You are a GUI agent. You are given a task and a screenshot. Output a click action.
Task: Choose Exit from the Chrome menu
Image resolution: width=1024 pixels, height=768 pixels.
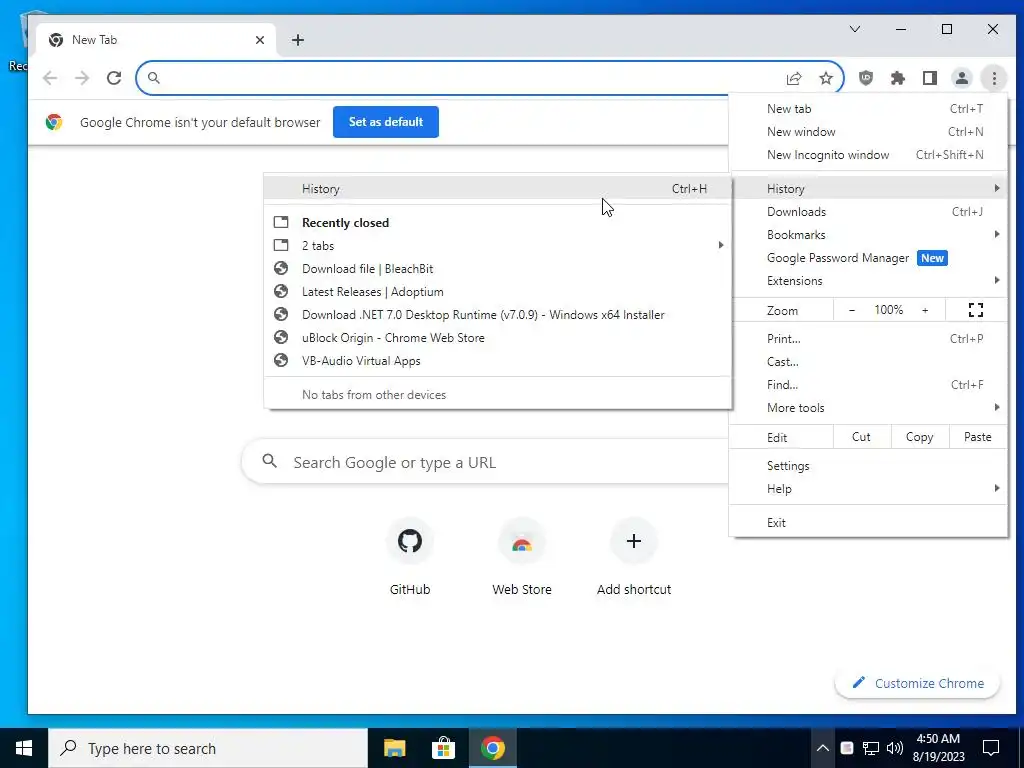point(869,522)
